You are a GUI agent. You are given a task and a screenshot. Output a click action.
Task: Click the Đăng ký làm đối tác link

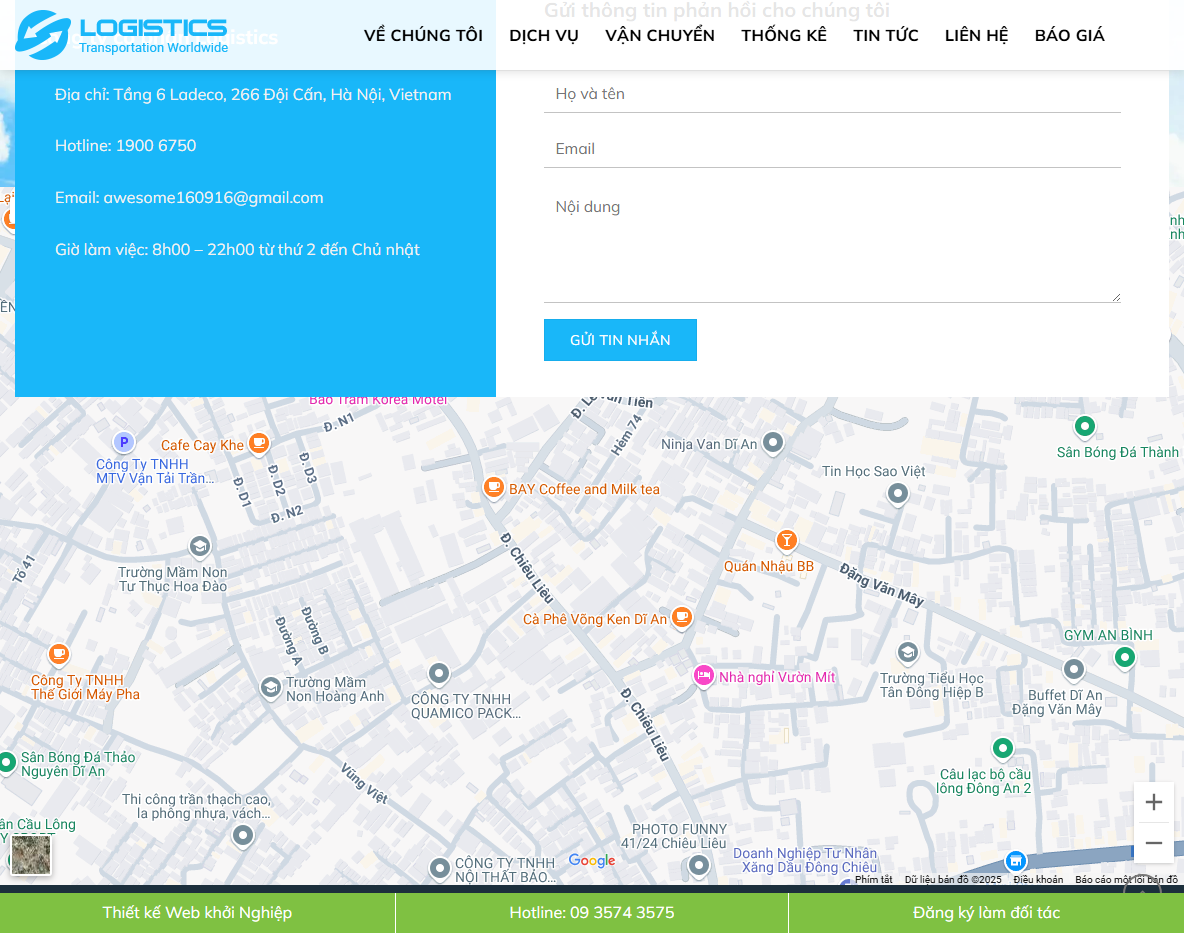[x=986, y=912]
